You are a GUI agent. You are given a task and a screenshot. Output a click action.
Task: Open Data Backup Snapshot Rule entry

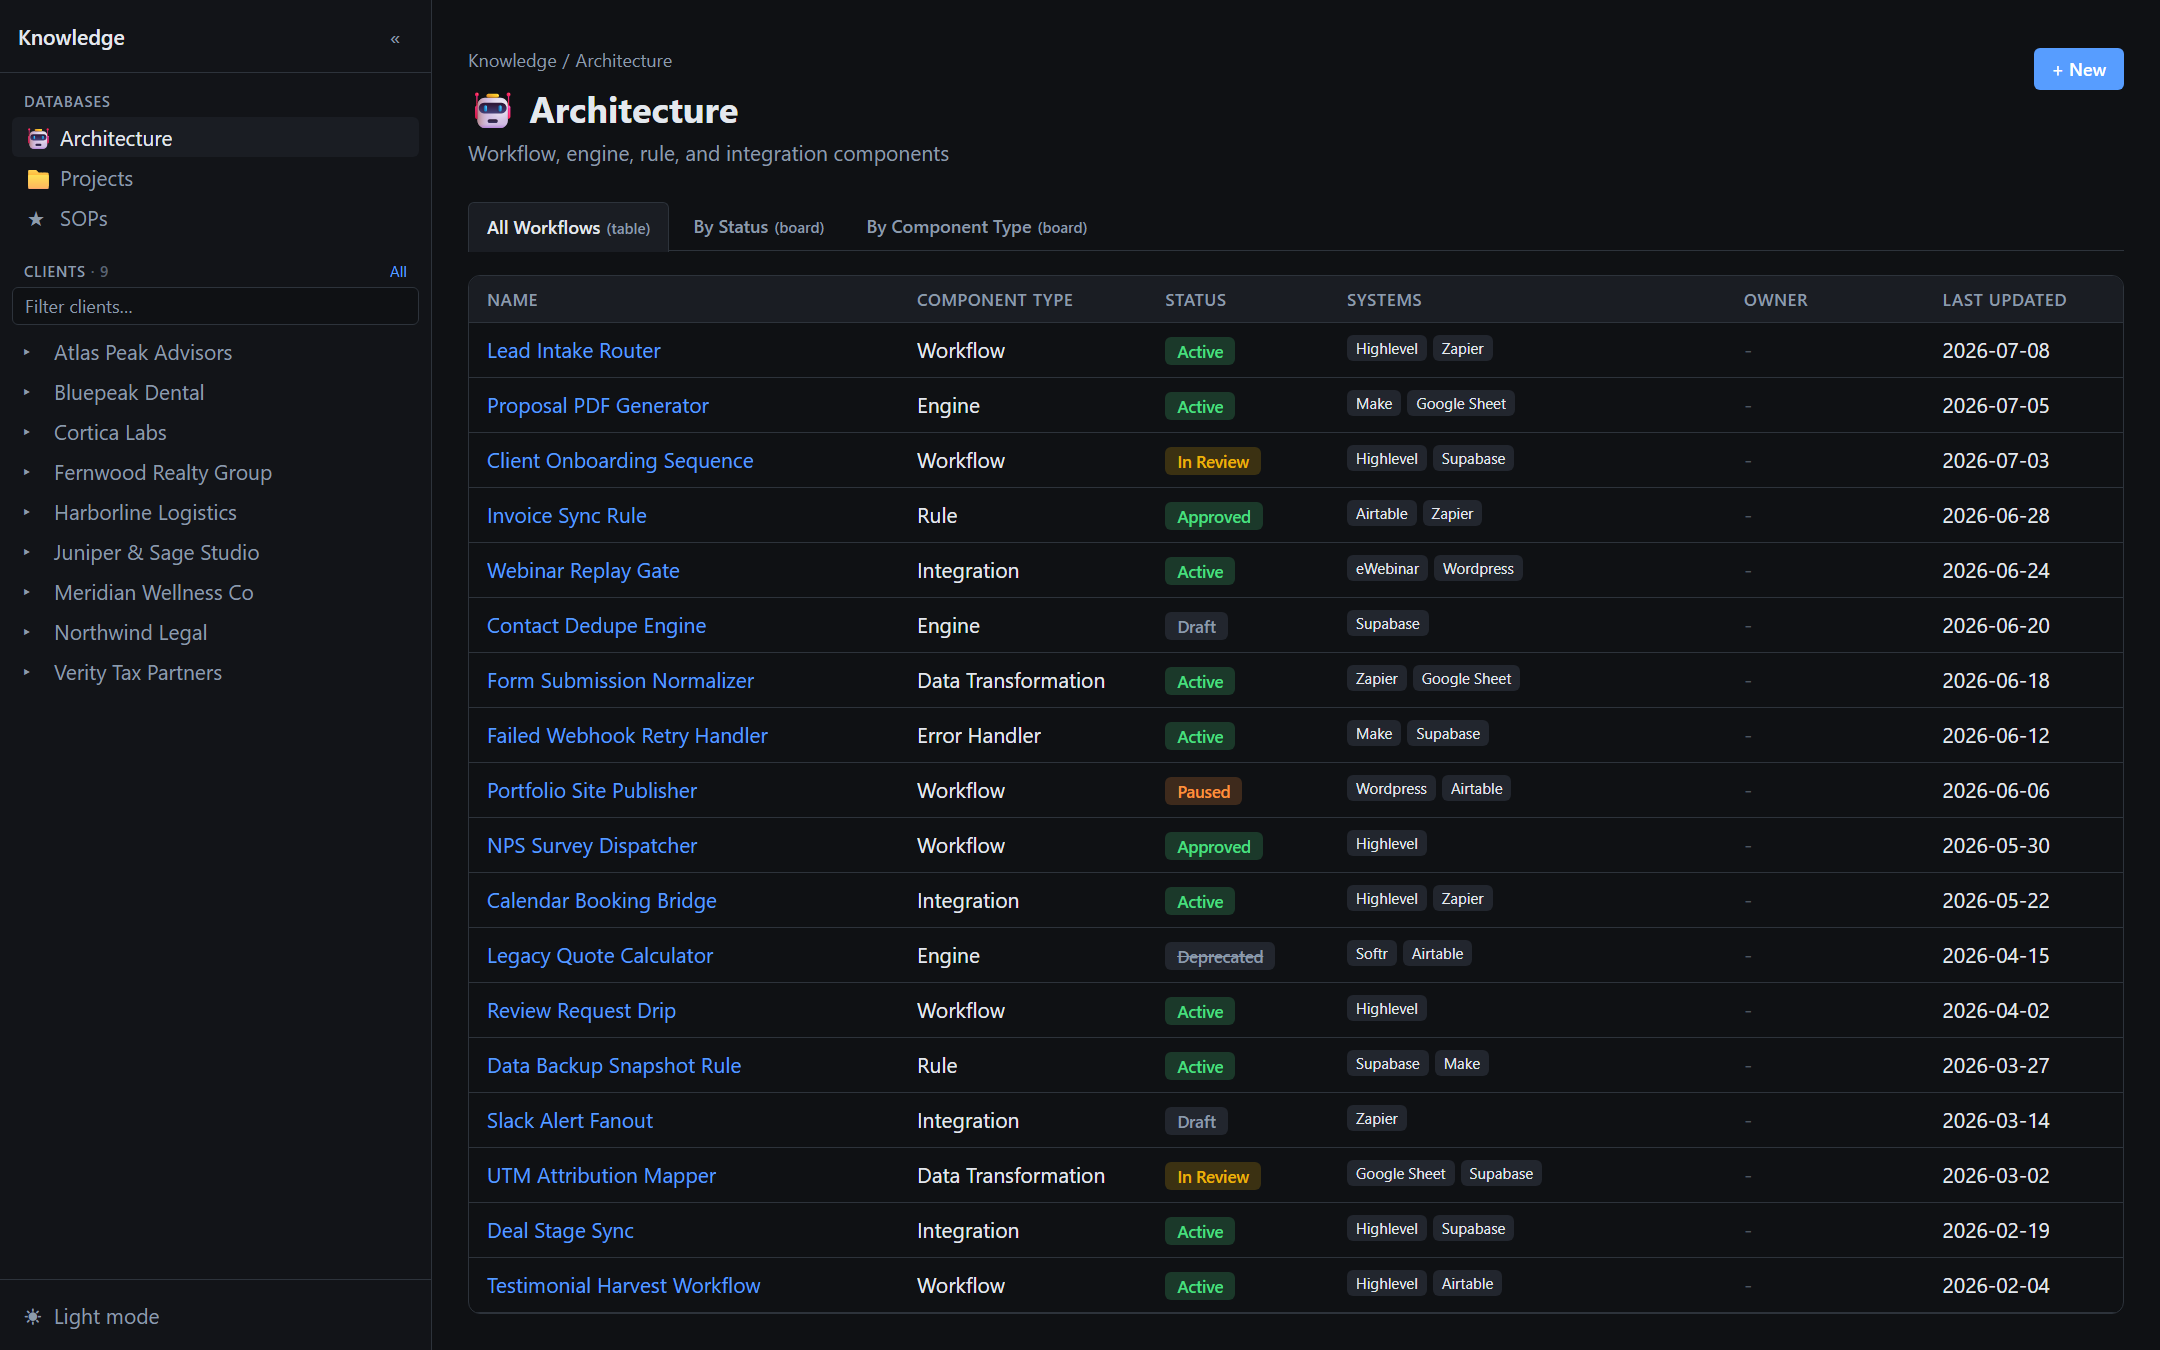613,1066
